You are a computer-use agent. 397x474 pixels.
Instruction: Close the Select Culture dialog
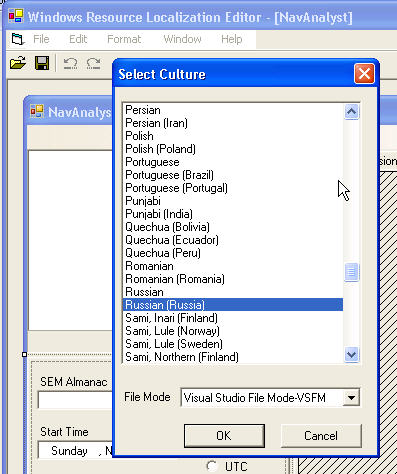(364, 74)
